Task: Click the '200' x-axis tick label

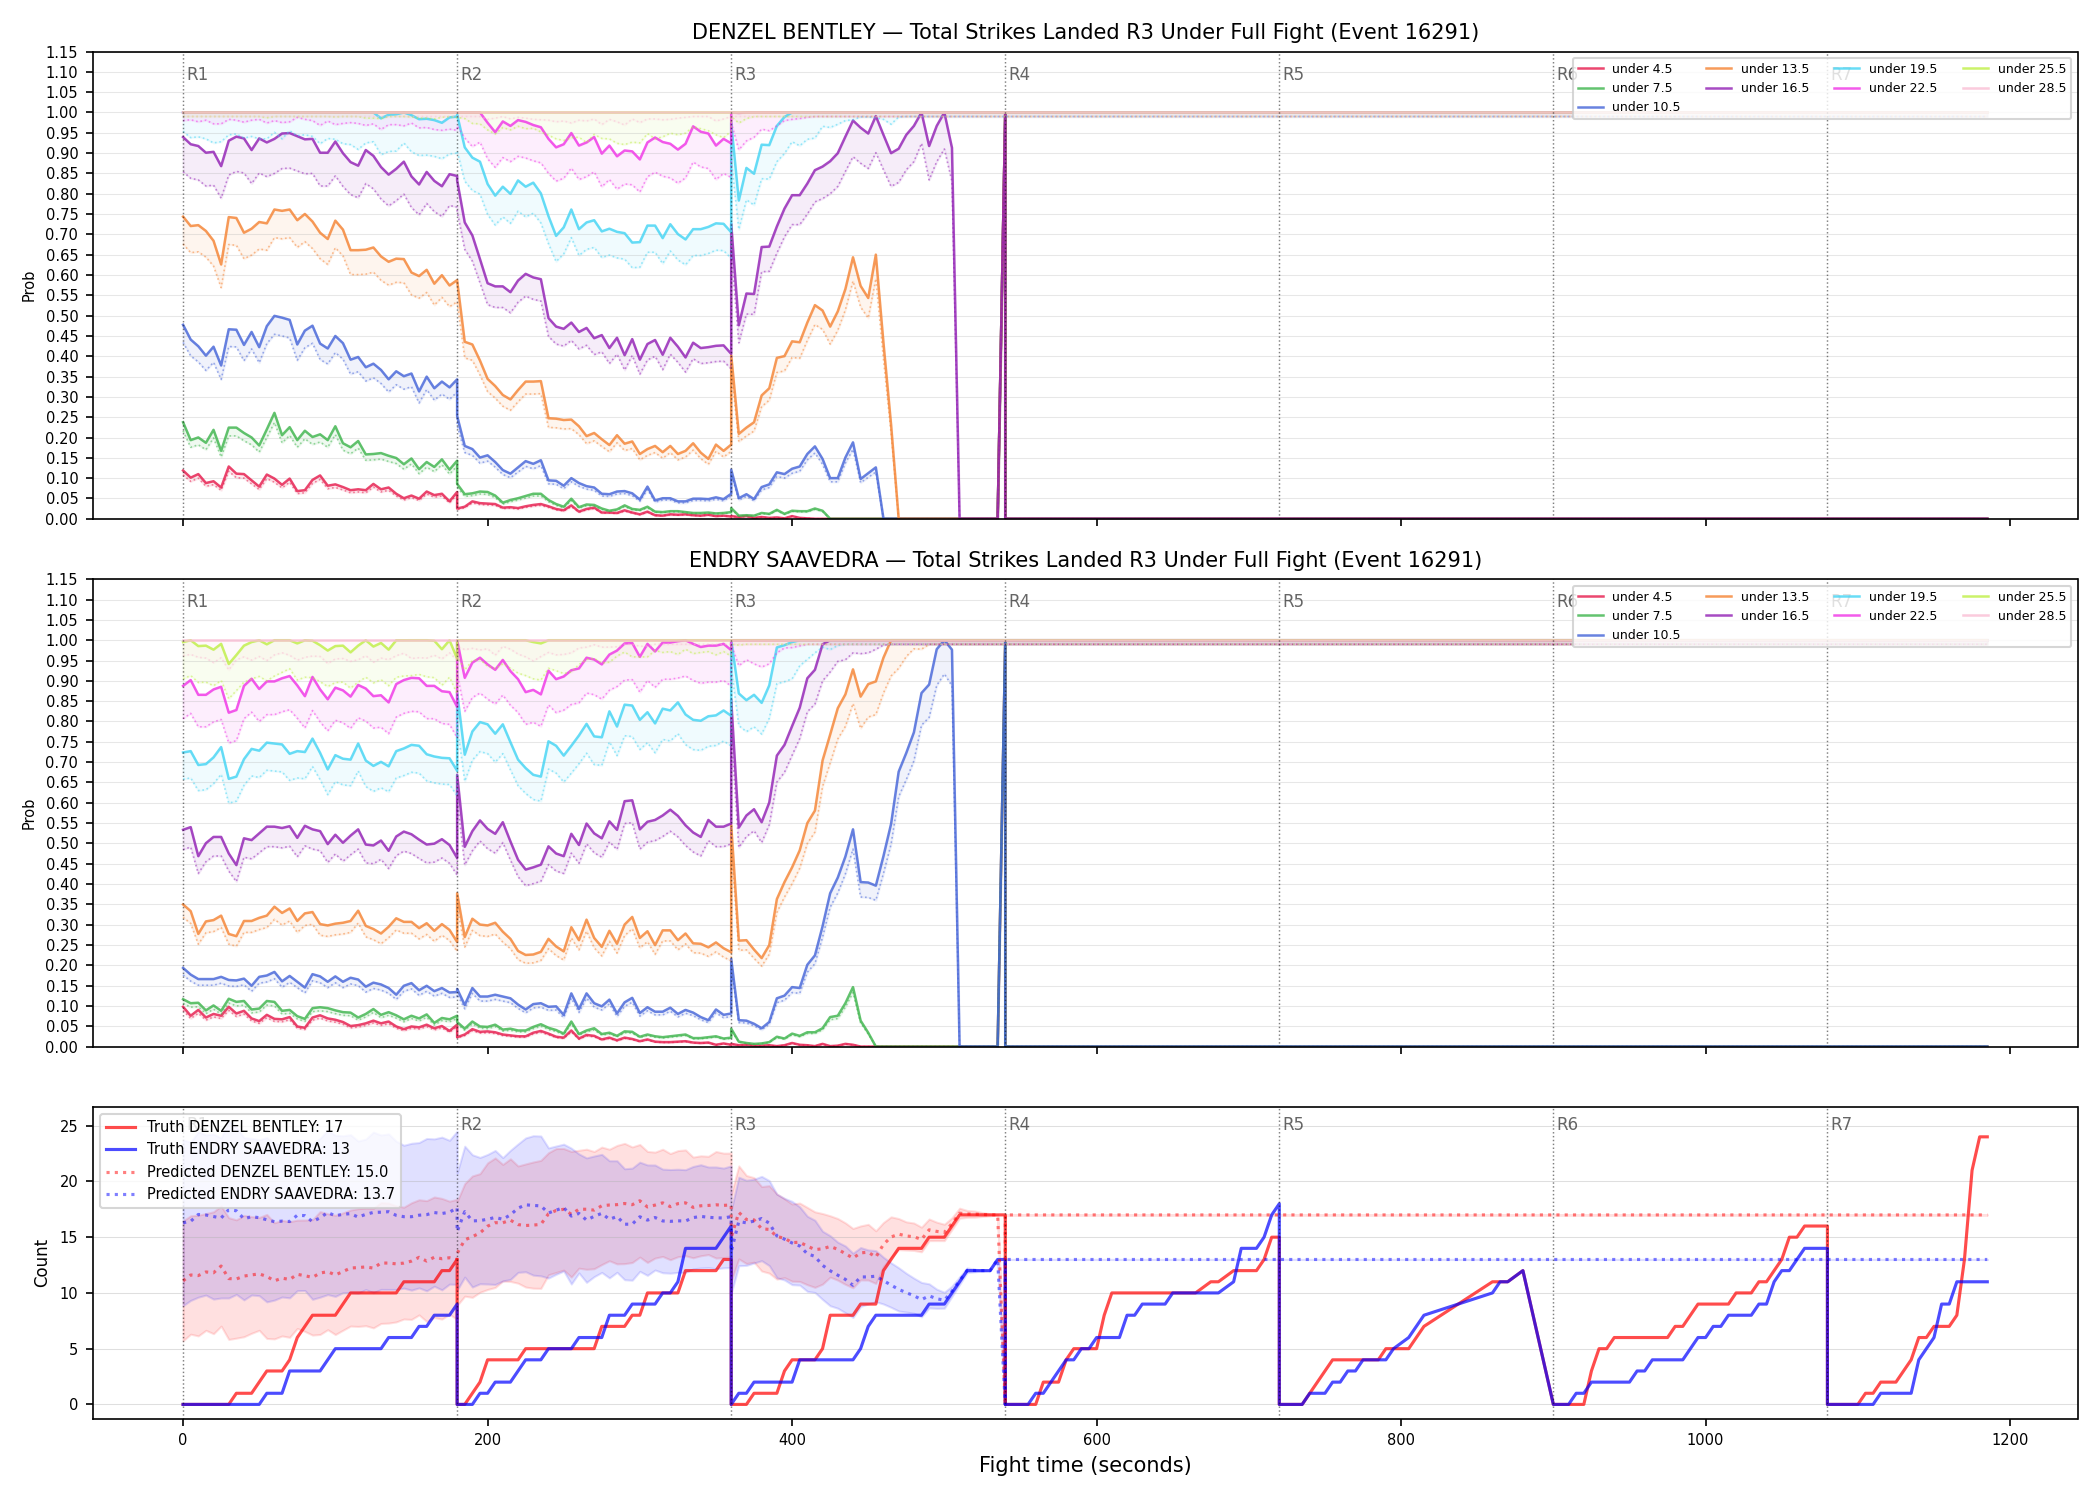Action: pyautogui.click(x=487, y=1440)
